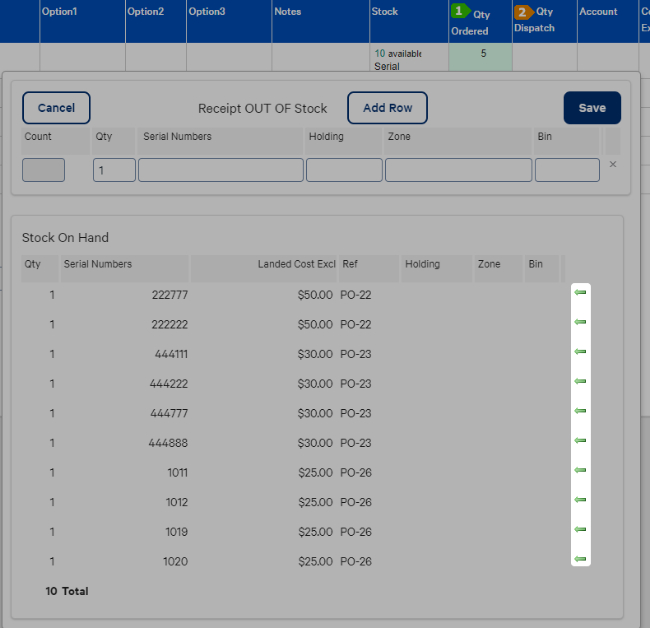Viewport: 650px width, 628px height.
Task: Select green arrow beside serial 222222
Action: [580, 322]
